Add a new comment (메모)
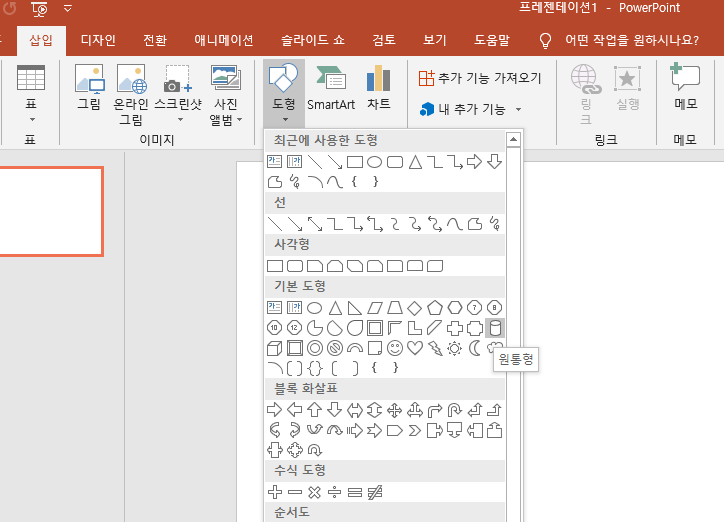 click(685, 87)
